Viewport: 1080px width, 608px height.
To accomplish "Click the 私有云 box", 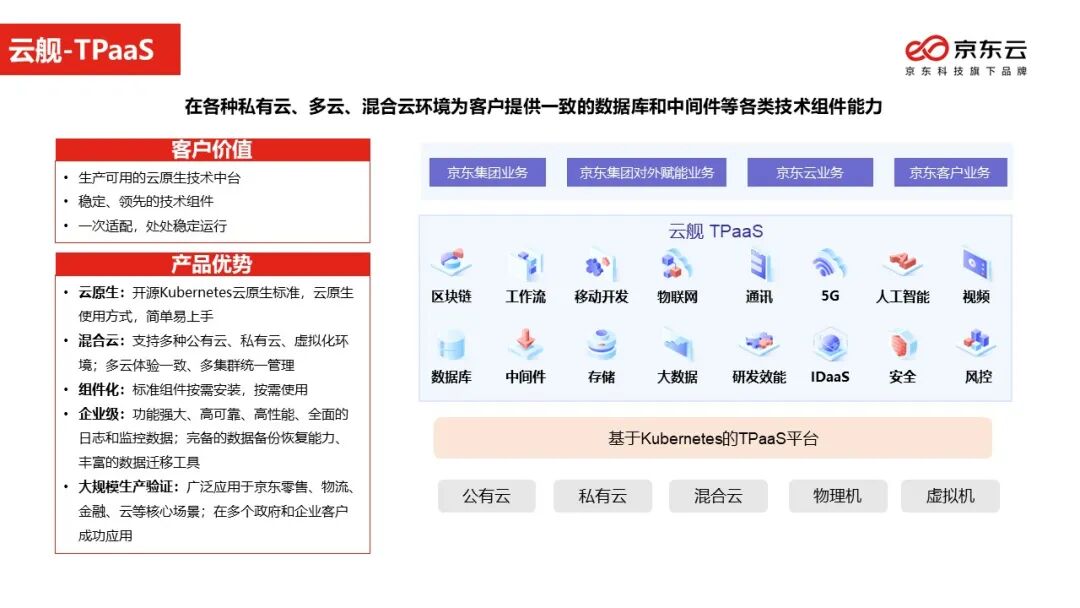I will (x=603, y=496).
